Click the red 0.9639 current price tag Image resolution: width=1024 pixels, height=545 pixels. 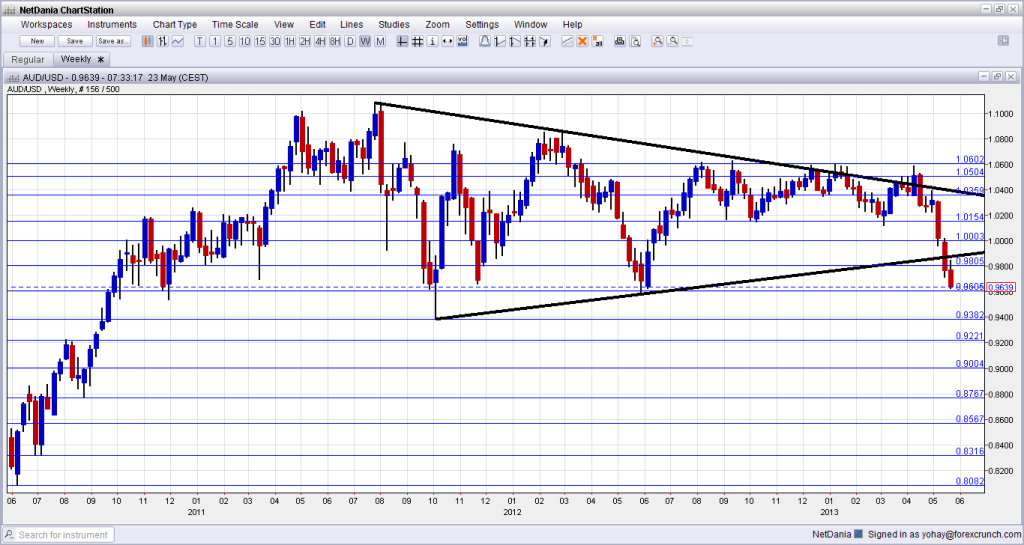coord(1001,287)
